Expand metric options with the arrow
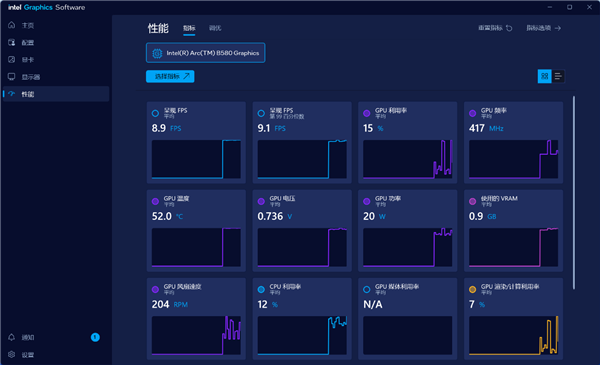 (x=558, y=28)
